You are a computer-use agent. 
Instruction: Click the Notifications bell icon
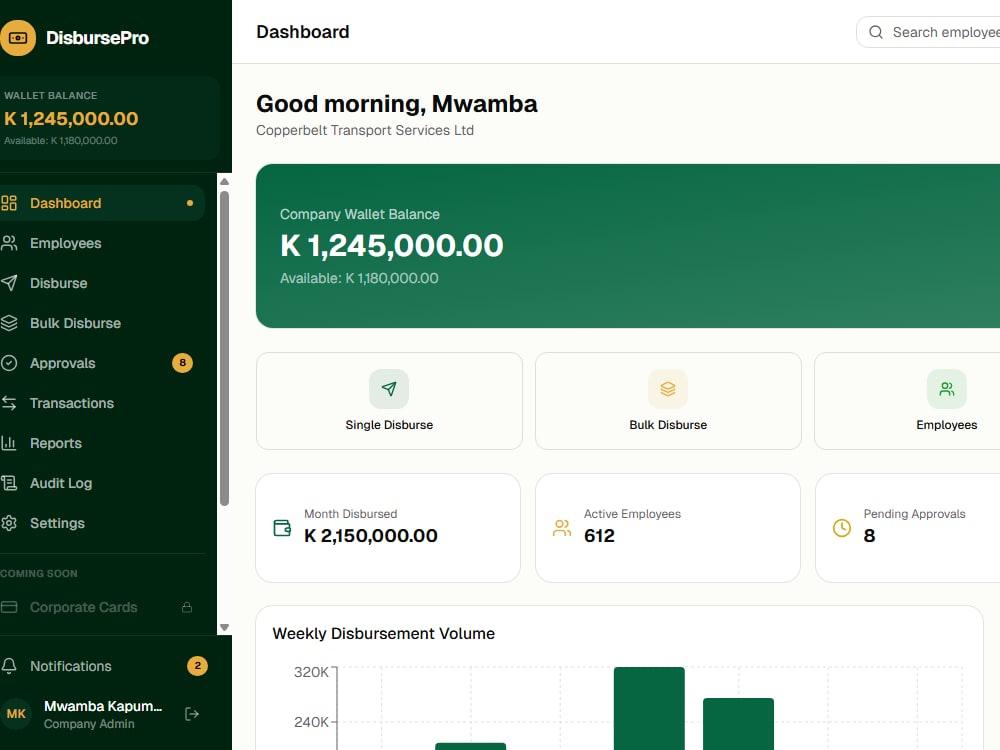[x=9, y=666]
